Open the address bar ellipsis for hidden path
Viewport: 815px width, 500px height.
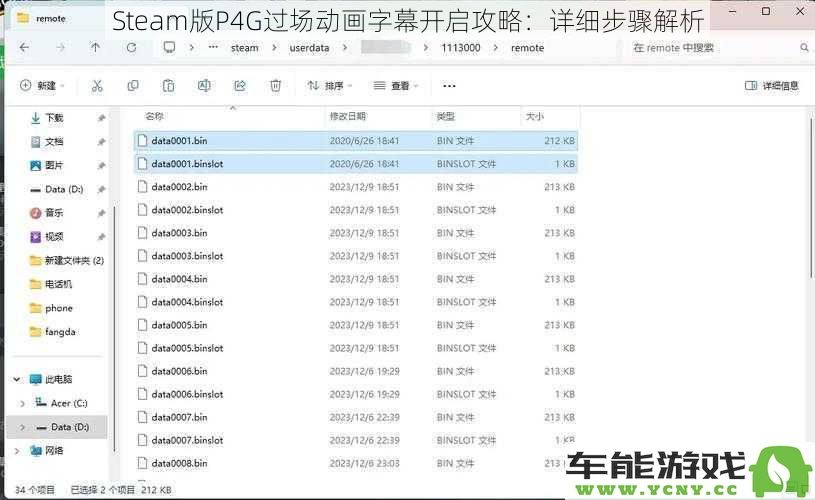213,47
